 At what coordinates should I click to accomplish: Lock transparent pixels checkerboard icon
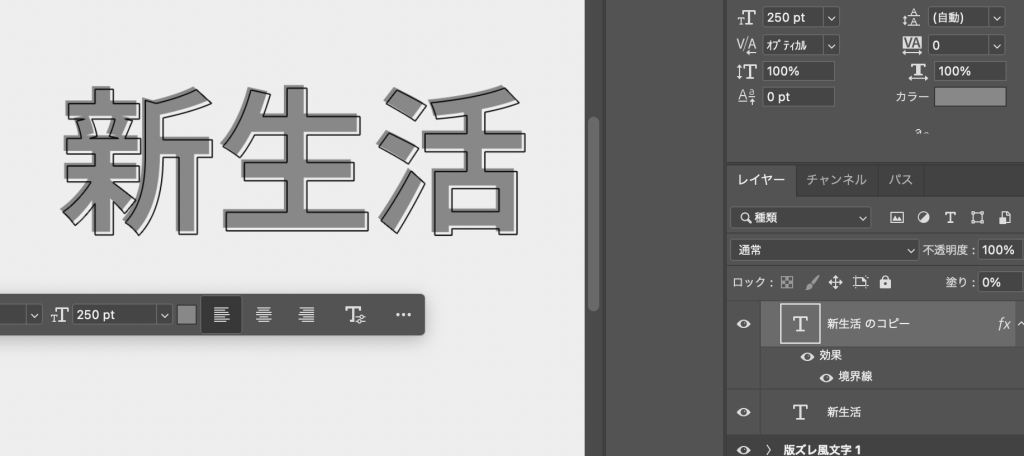click(787, 282)
